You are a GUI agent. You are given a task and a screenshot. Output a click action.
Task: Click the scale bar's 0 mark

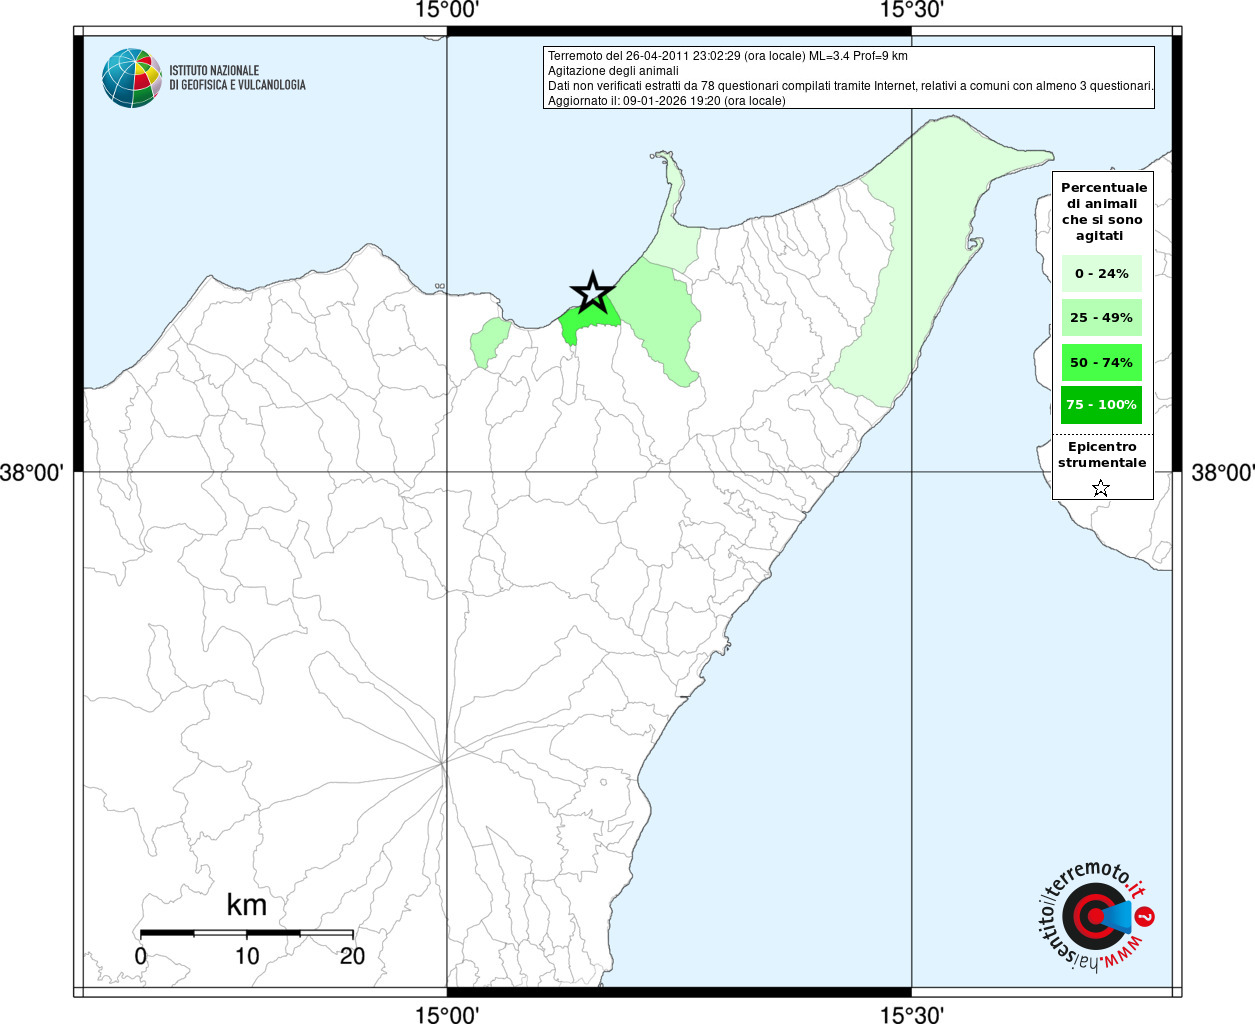tap(141, 956)
